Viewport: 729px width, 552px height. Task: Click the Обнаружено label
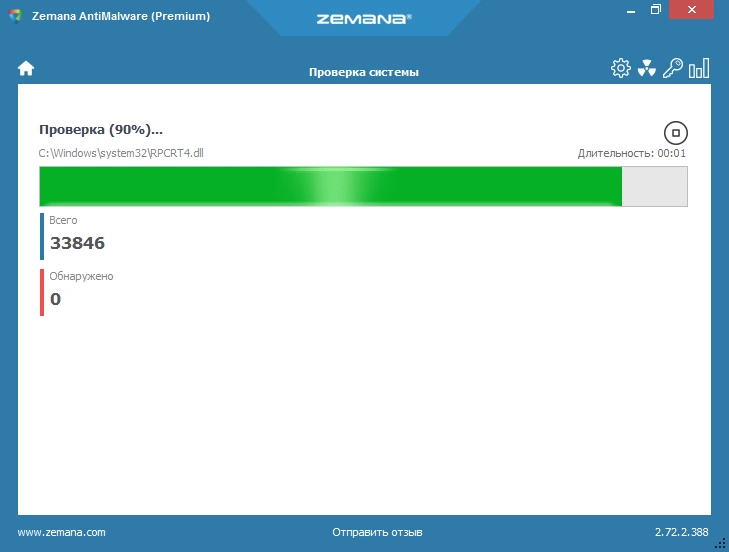click(x=81, y=276)
